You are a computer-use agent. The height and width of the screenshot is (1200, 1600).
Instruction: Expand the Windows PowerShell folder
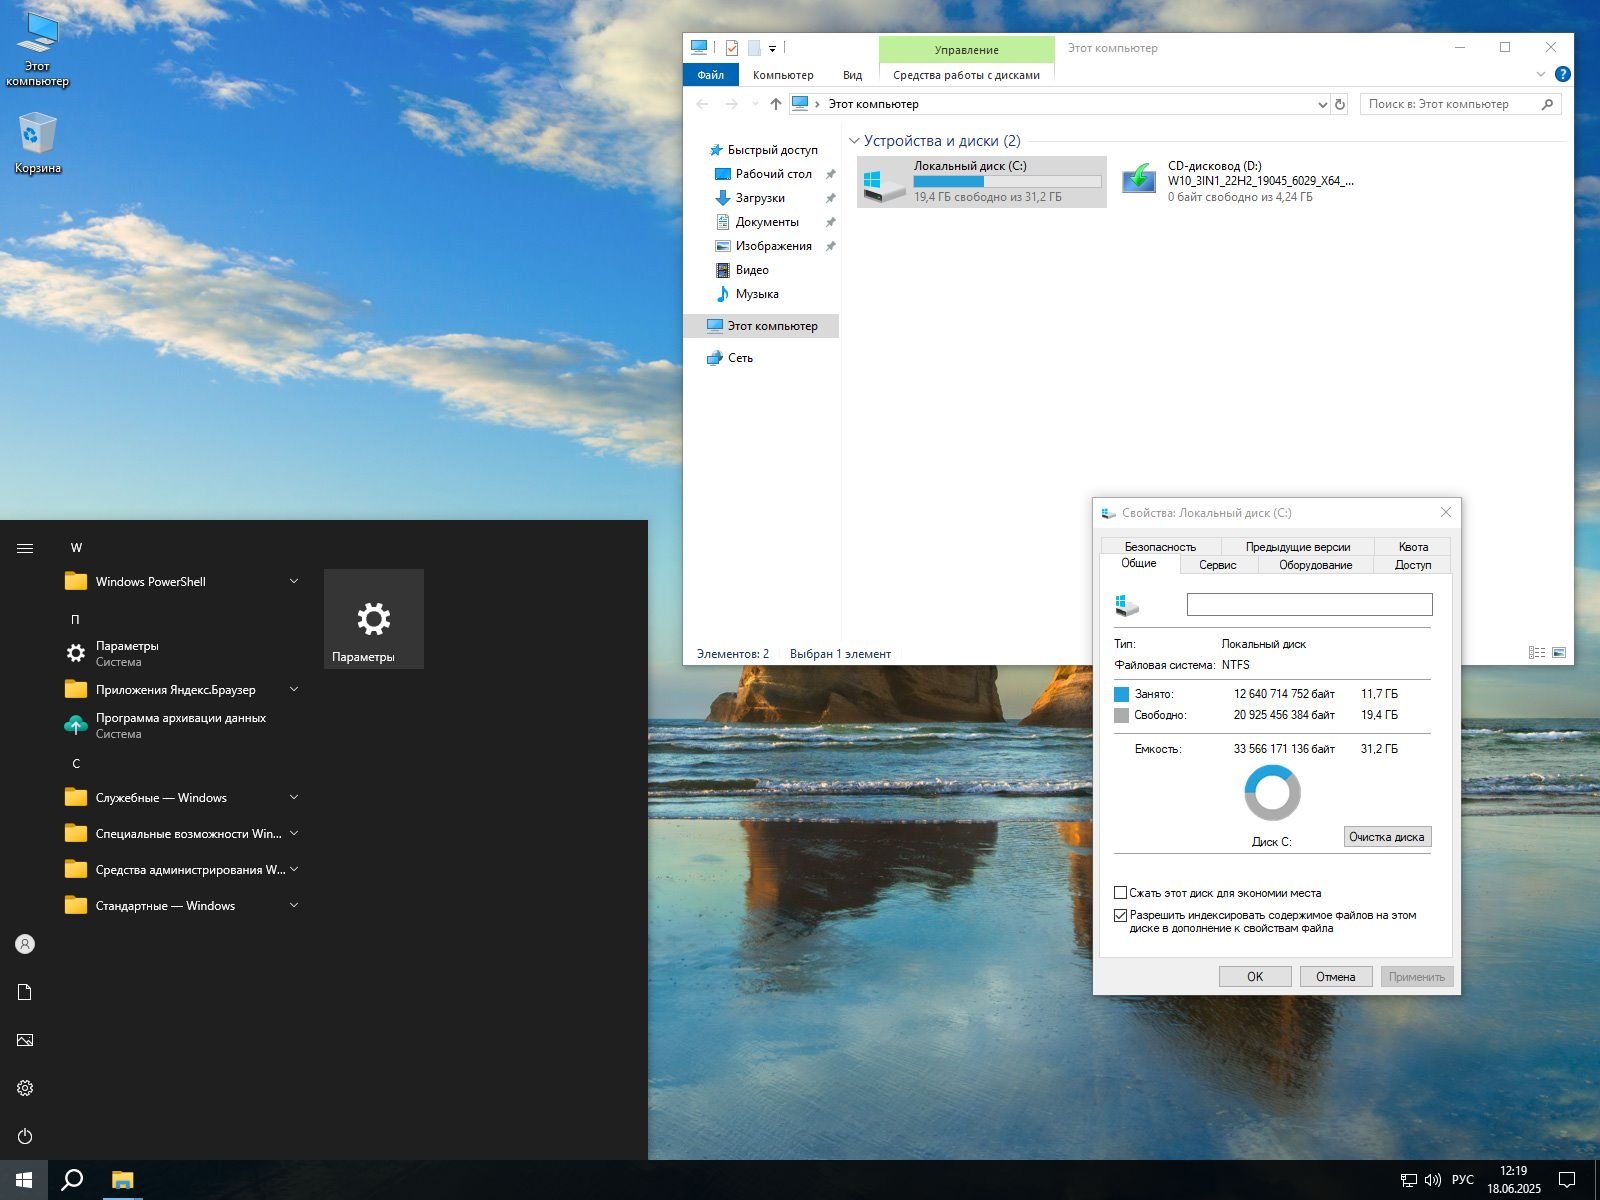[294, 582]
